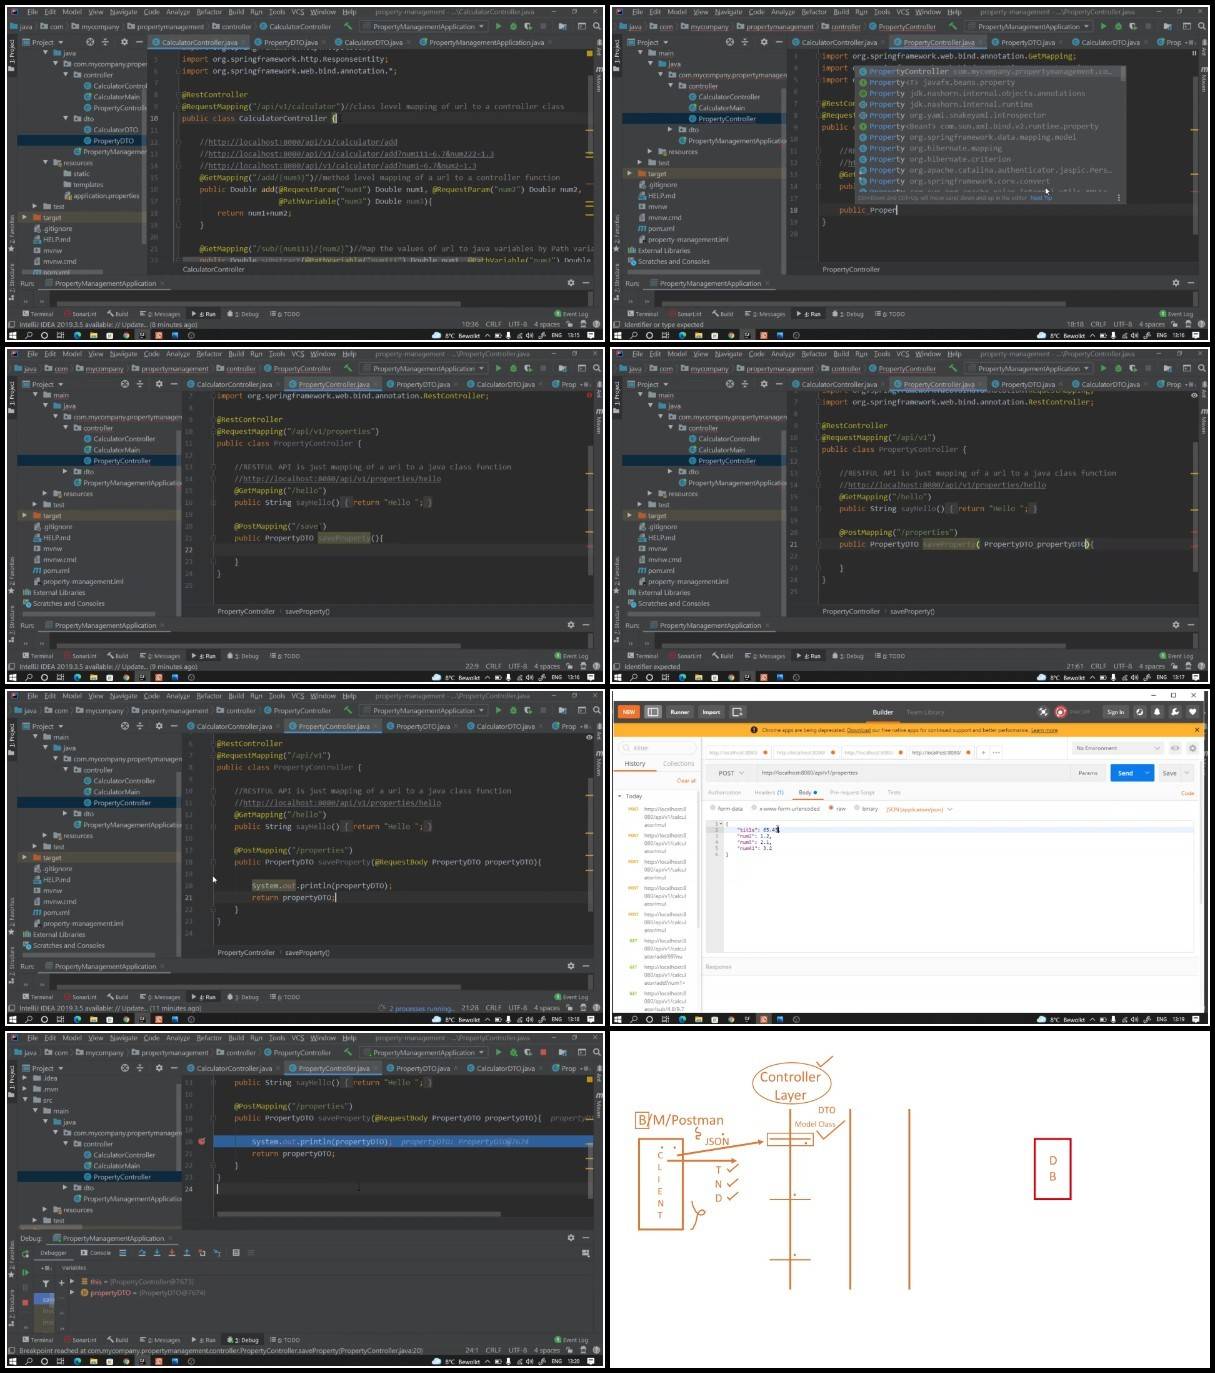
Task: Click the Code link in Postman
Action: pos(1187,793)
